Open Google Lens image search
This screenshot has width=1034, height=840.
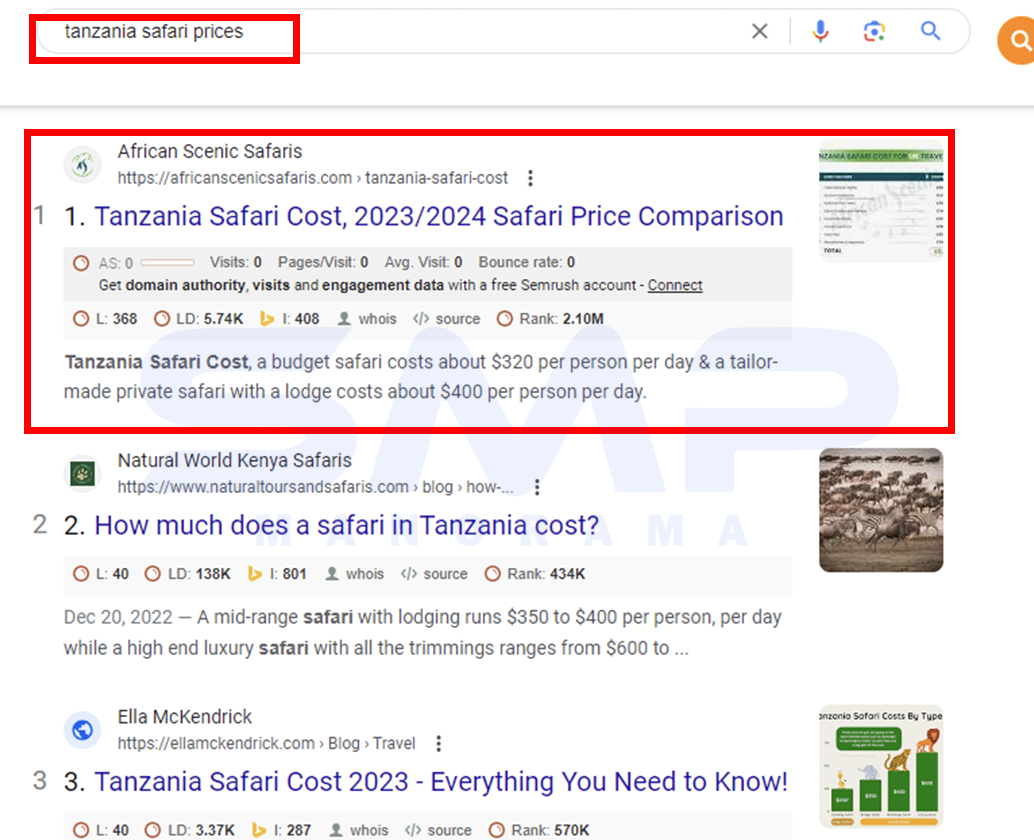pyautogui.click(x=874, y=31)
